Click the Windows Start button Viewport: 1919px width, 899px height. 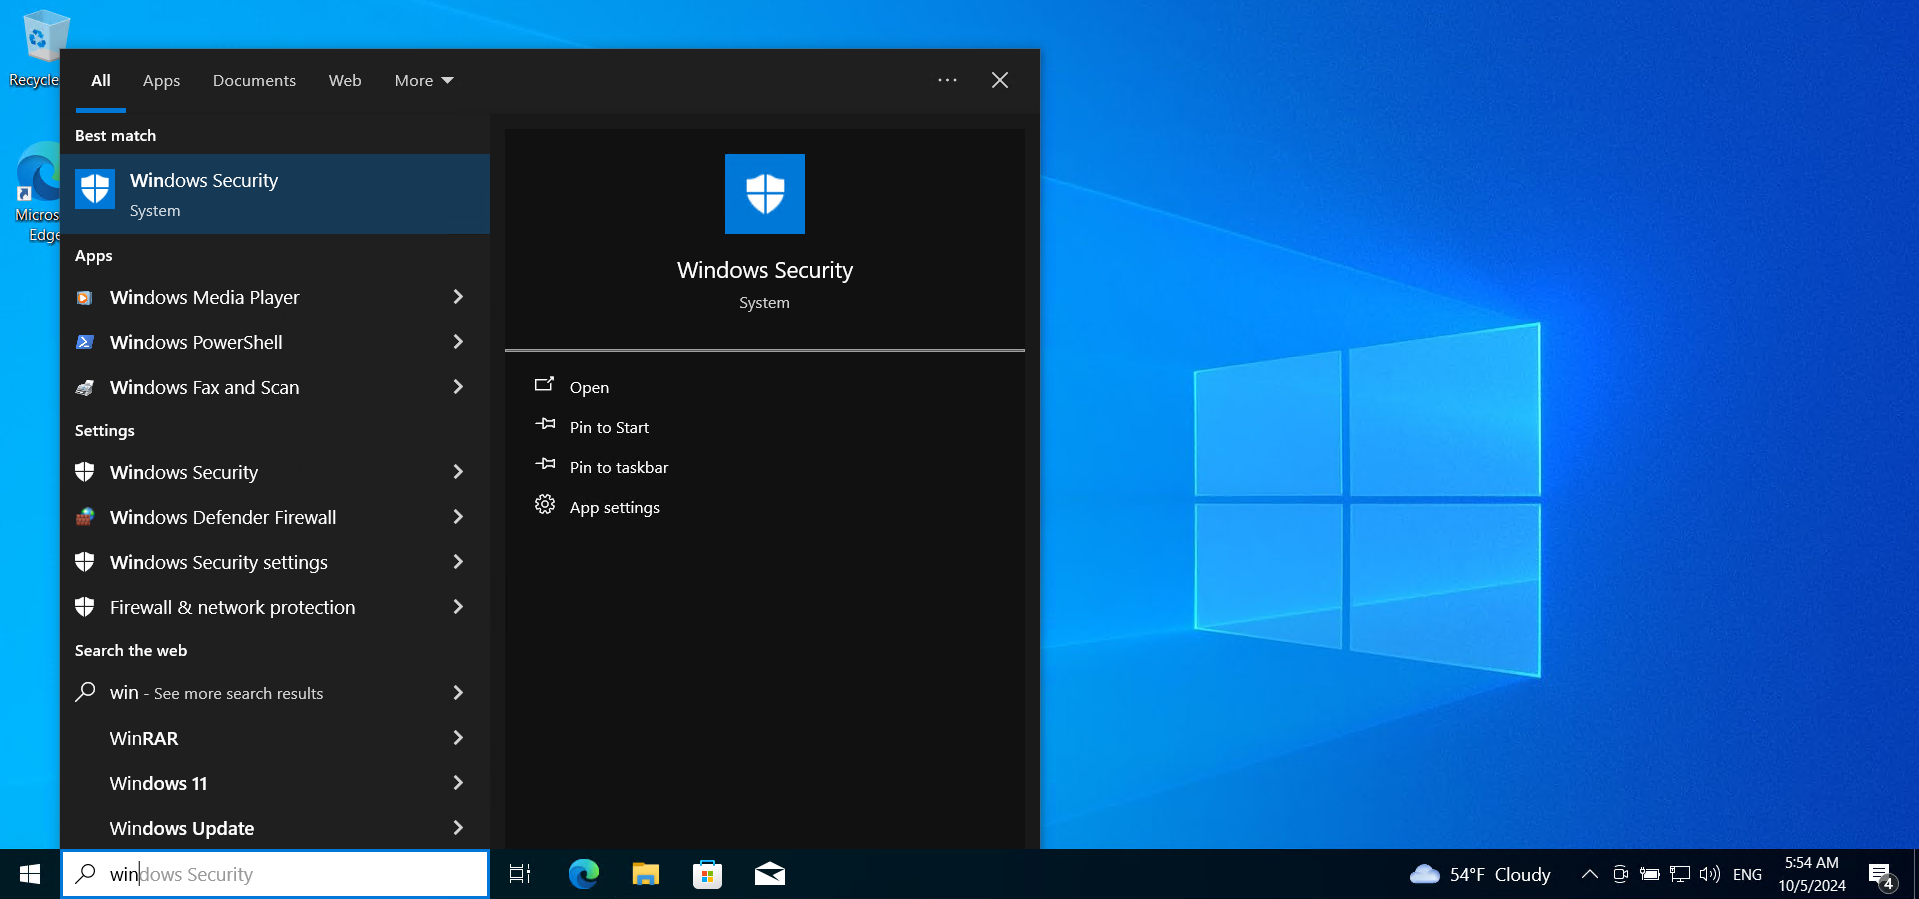pyautogui.click(x=30, y=874)
